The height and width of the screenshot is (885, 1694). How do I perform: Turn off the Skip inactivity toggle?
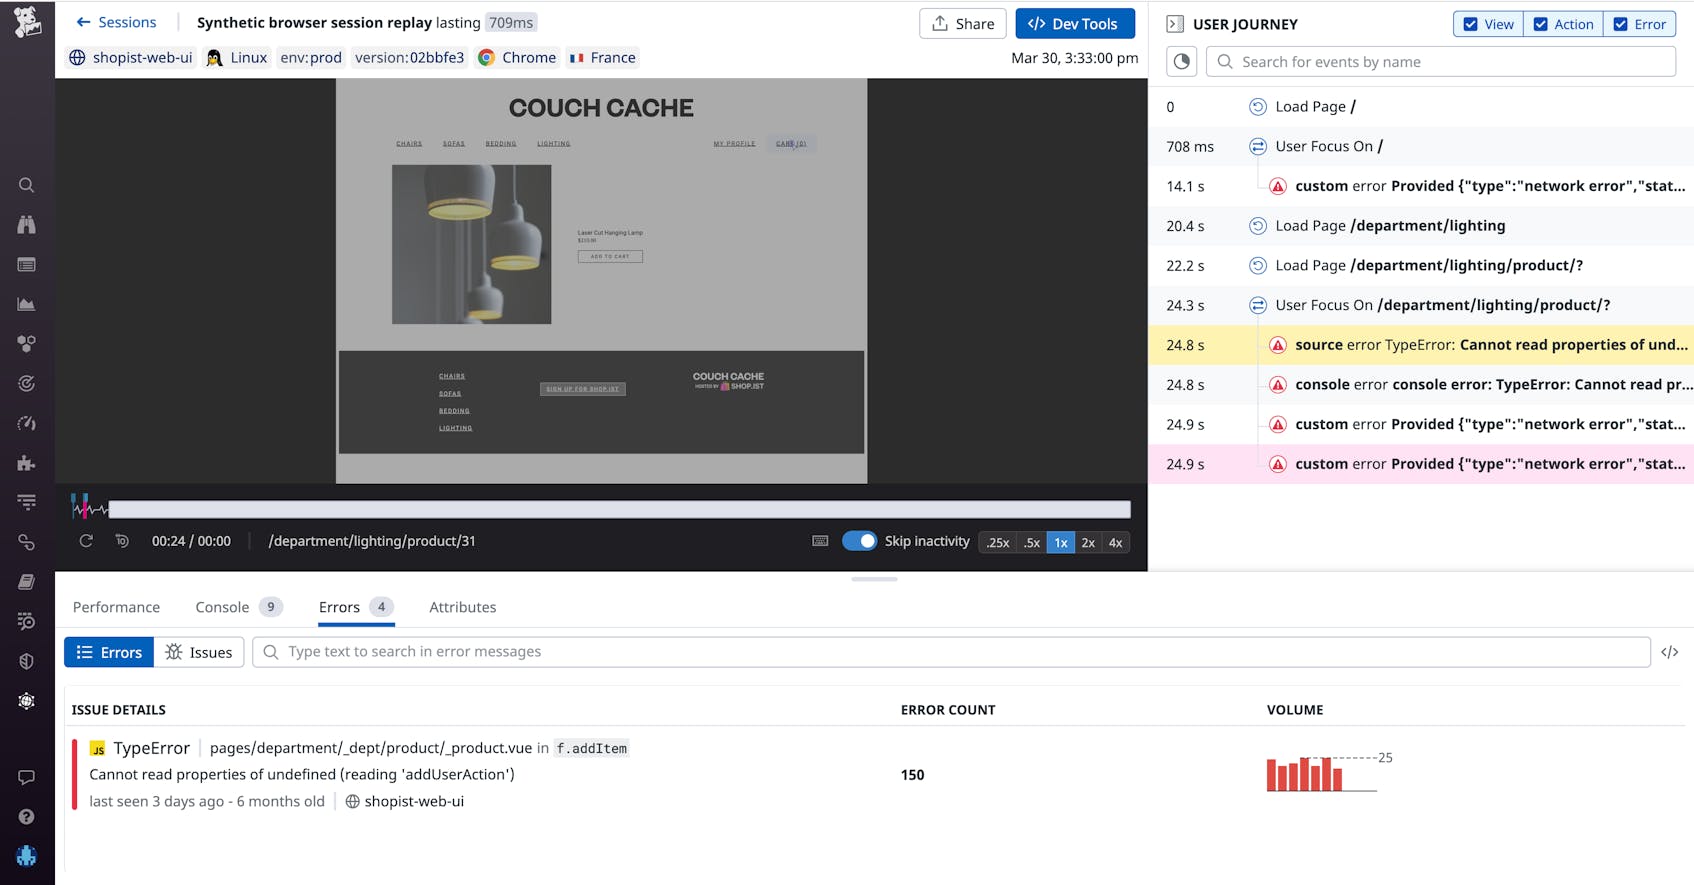coord(859,541)
